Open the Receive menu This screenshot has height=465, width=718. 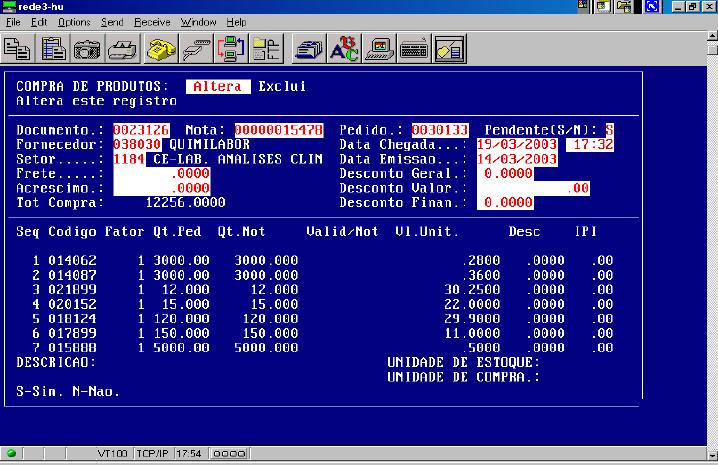click(x=152, y=22)
